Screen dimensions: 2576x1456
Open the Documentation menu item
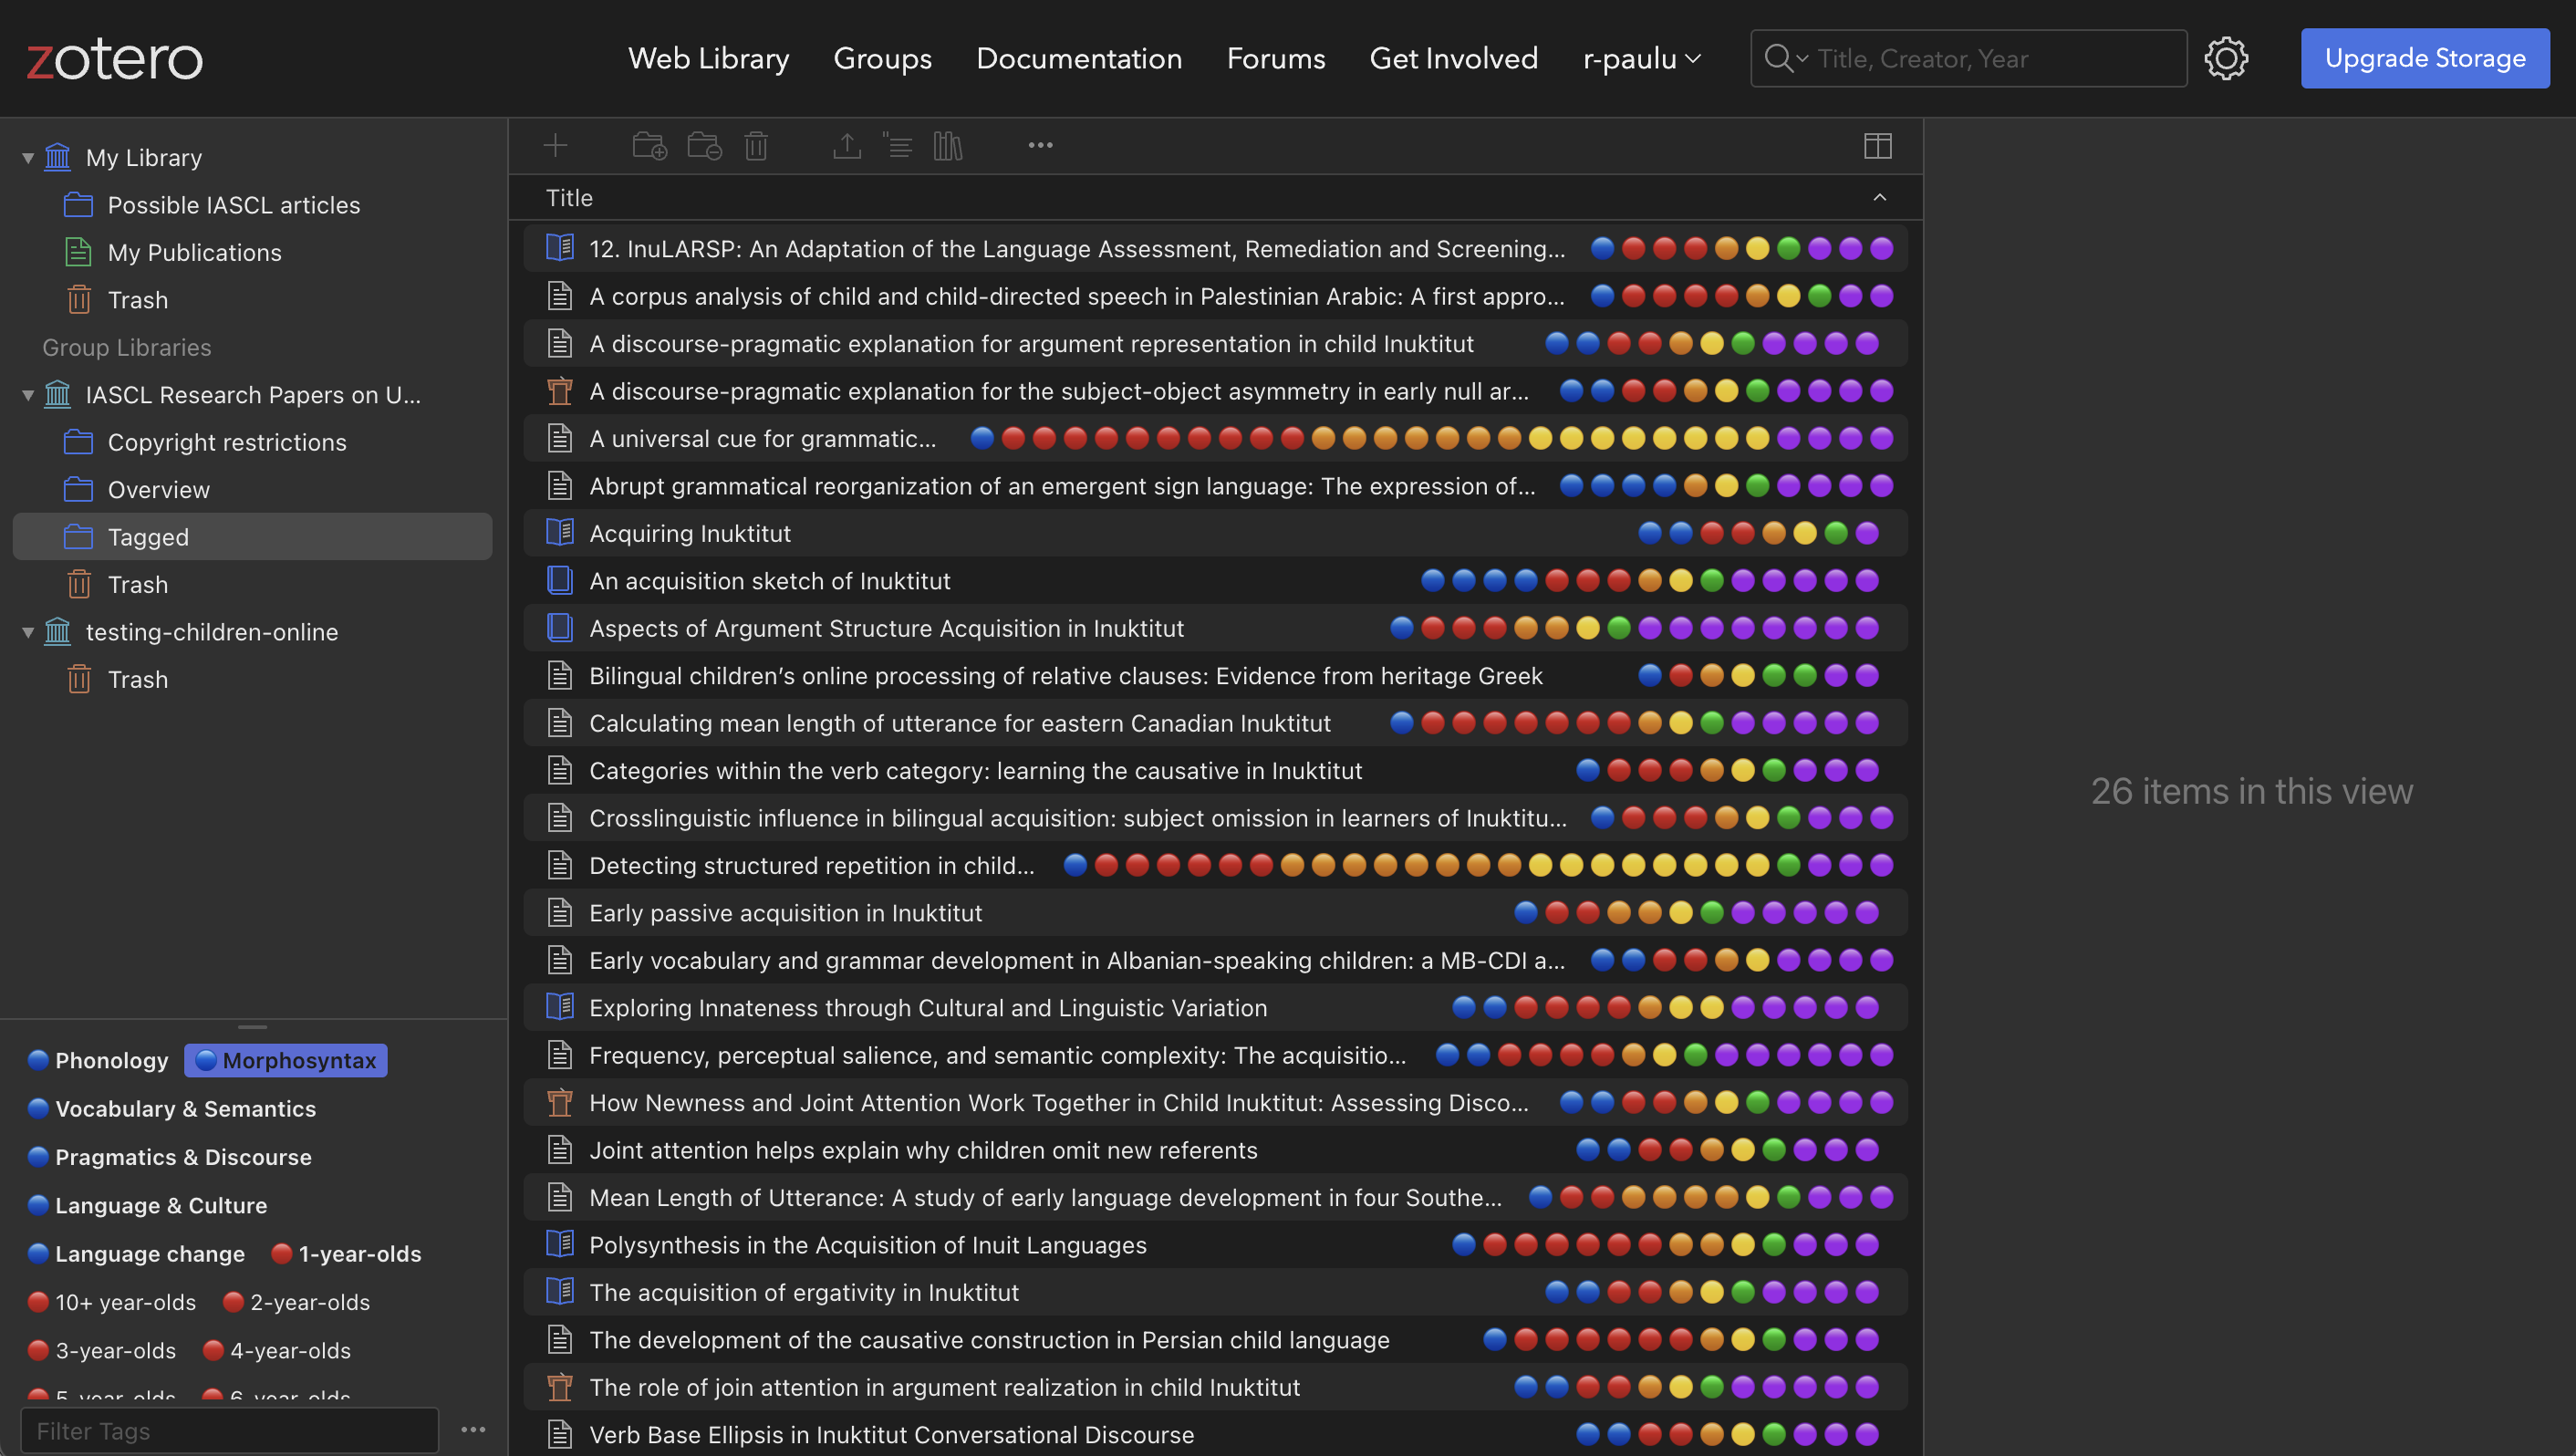click(1079, 58)
